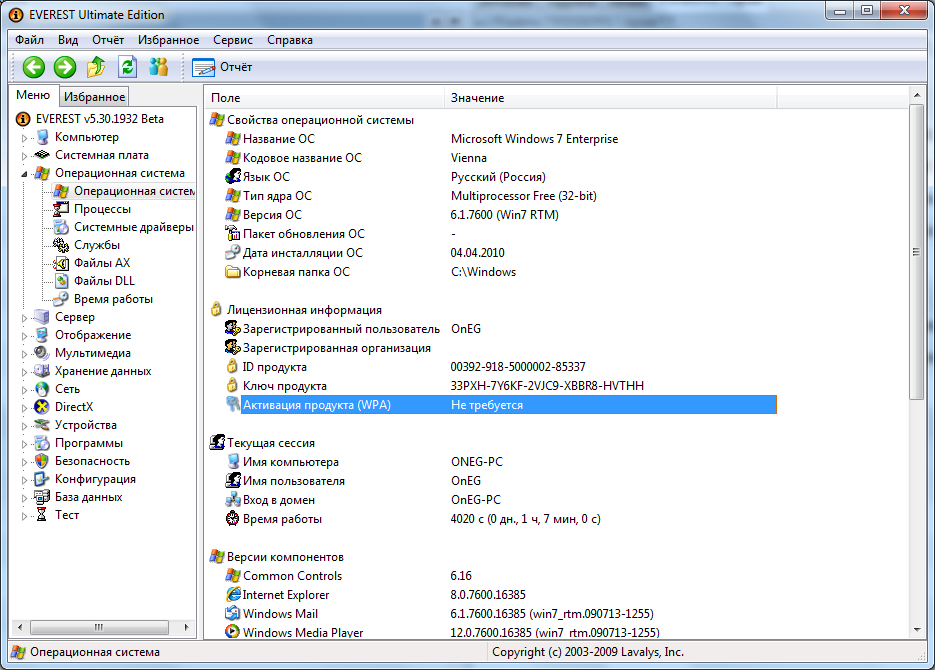This screenshot has height=670, width=935.
Task: Expand the Устройства tree node
Action: coord(24,426)
